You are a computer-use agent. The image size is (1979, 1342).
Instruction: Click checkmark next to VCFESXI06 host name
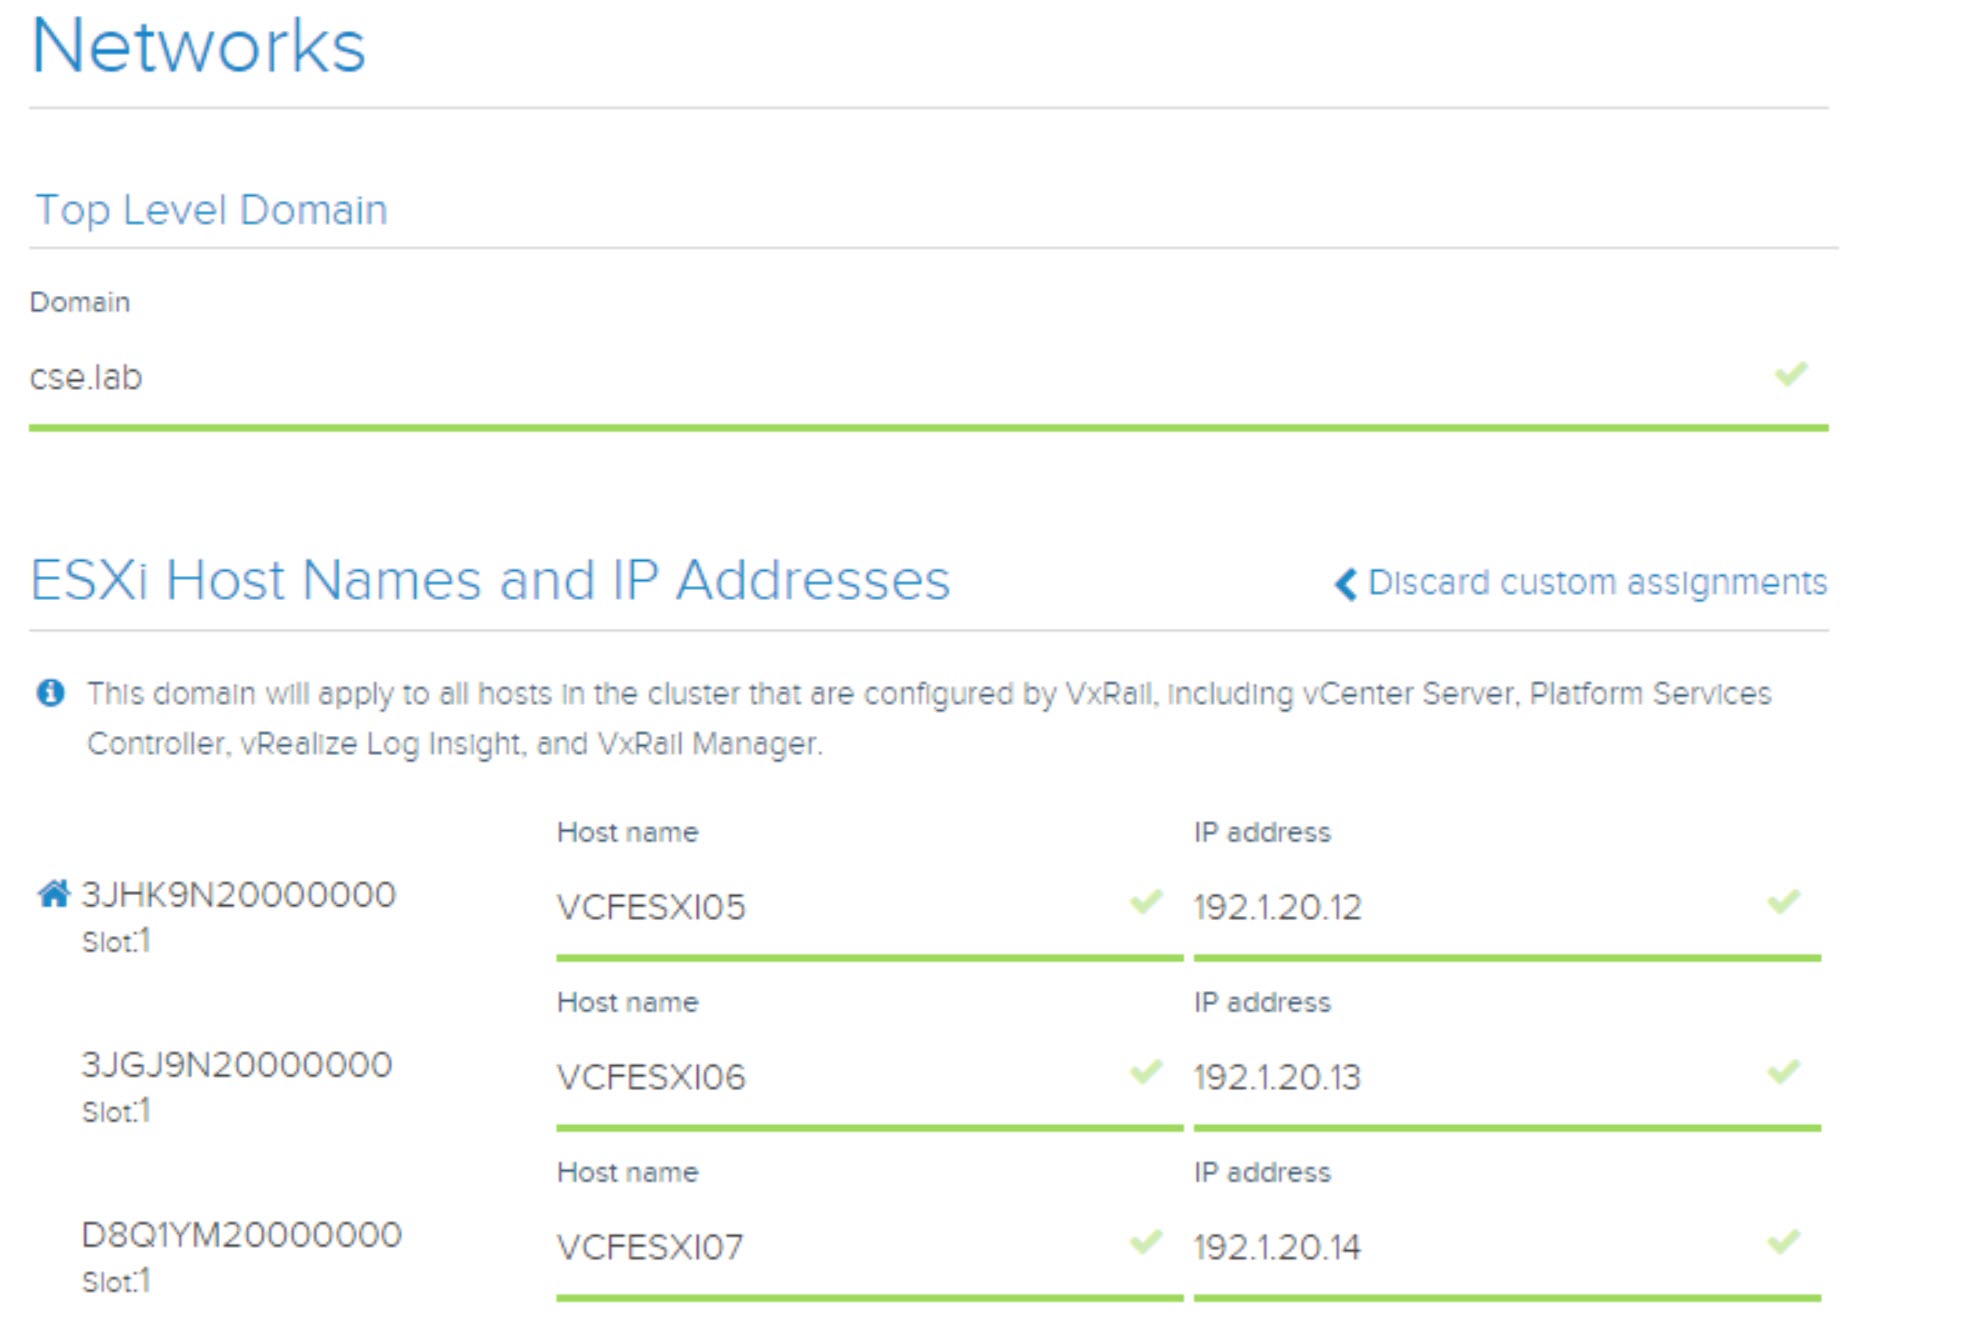(x=1146, y=1072)
